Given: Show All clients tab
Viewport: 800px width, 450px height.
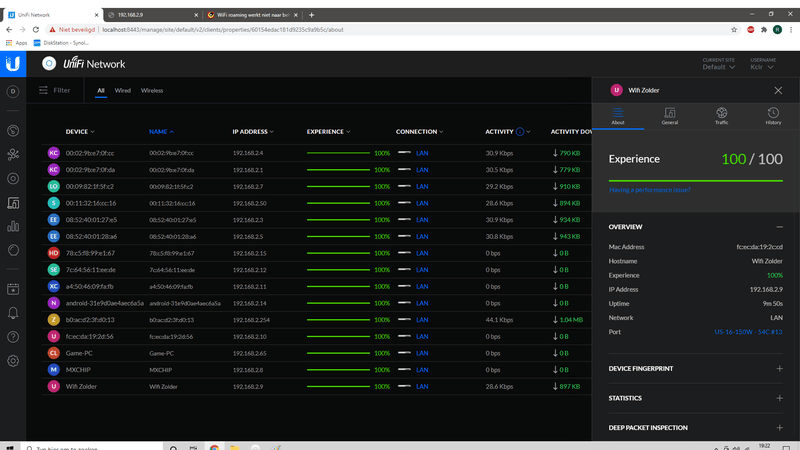Looking at the screenshot, I should 101,90.
